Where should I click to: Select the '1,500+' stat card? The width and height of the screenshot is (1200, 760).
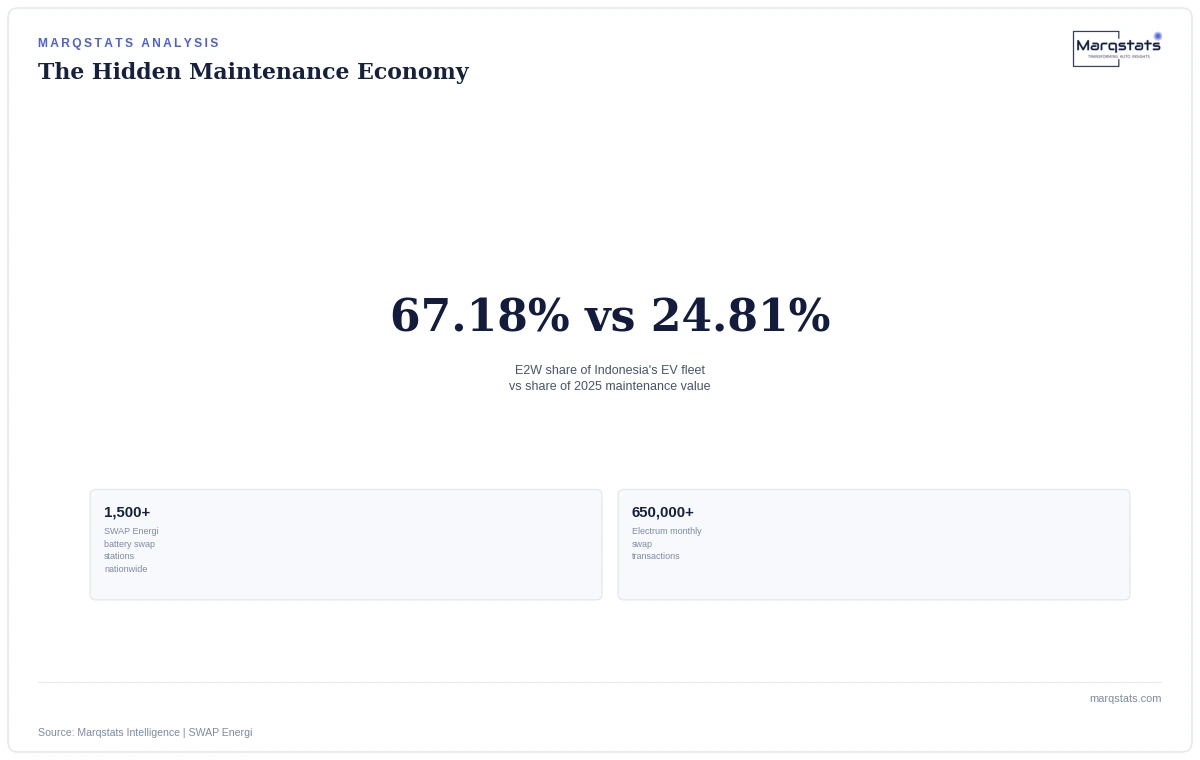(346, 545)
